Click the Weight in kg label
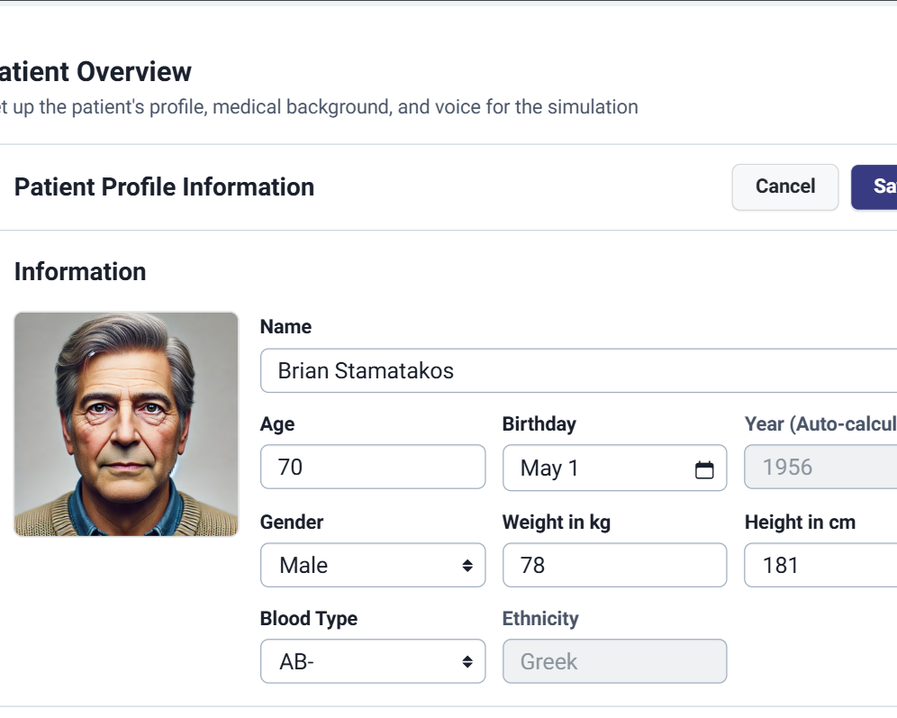 tap(556, 522)
